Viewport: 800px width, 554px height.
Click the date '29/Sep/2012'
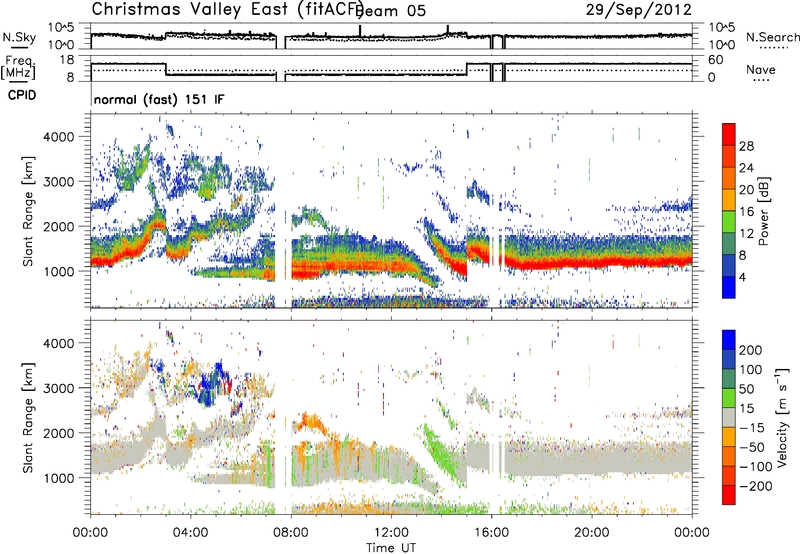tap(639, 9)
